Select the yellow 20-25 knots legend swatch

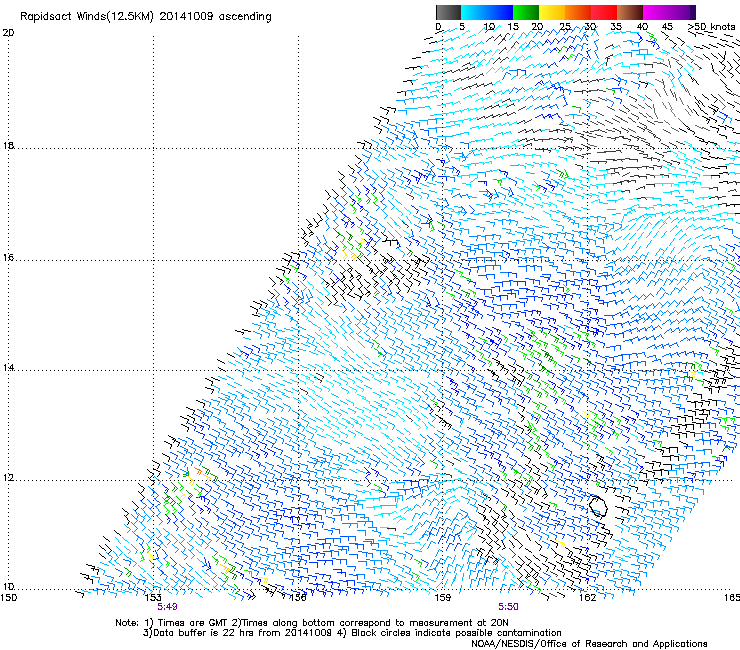[552, 12]
